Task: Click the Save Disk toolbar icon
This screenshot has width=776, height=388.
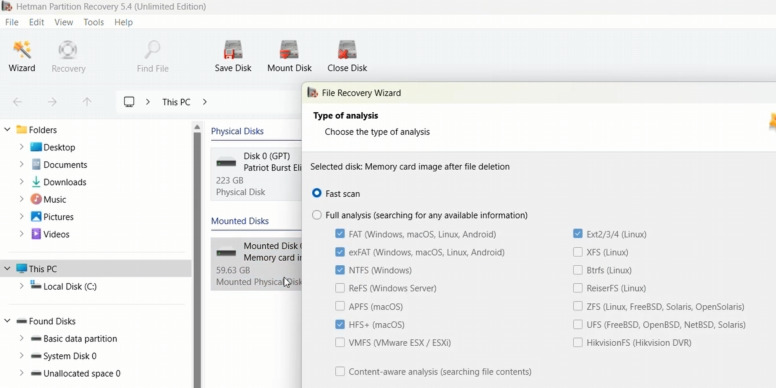Action: point(233,49)
